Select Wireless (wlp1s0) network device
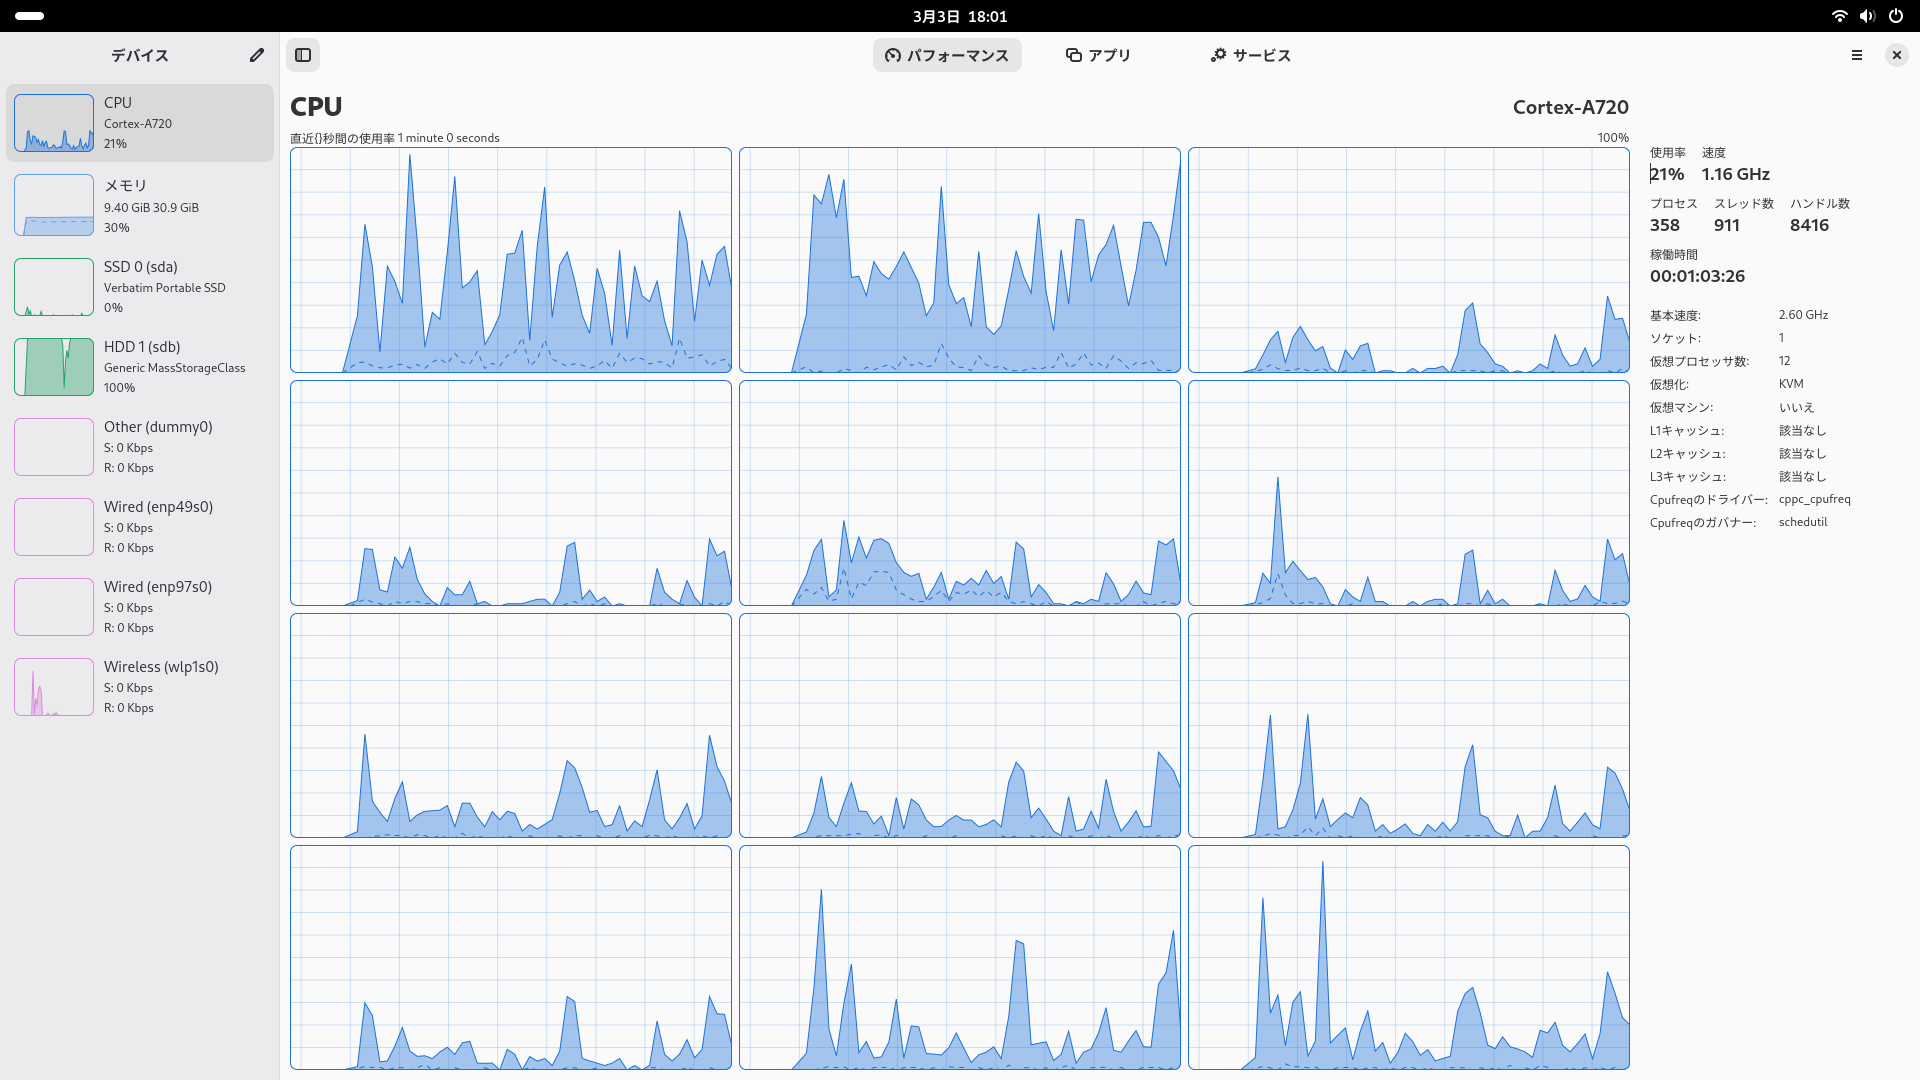 pos(140,686)
